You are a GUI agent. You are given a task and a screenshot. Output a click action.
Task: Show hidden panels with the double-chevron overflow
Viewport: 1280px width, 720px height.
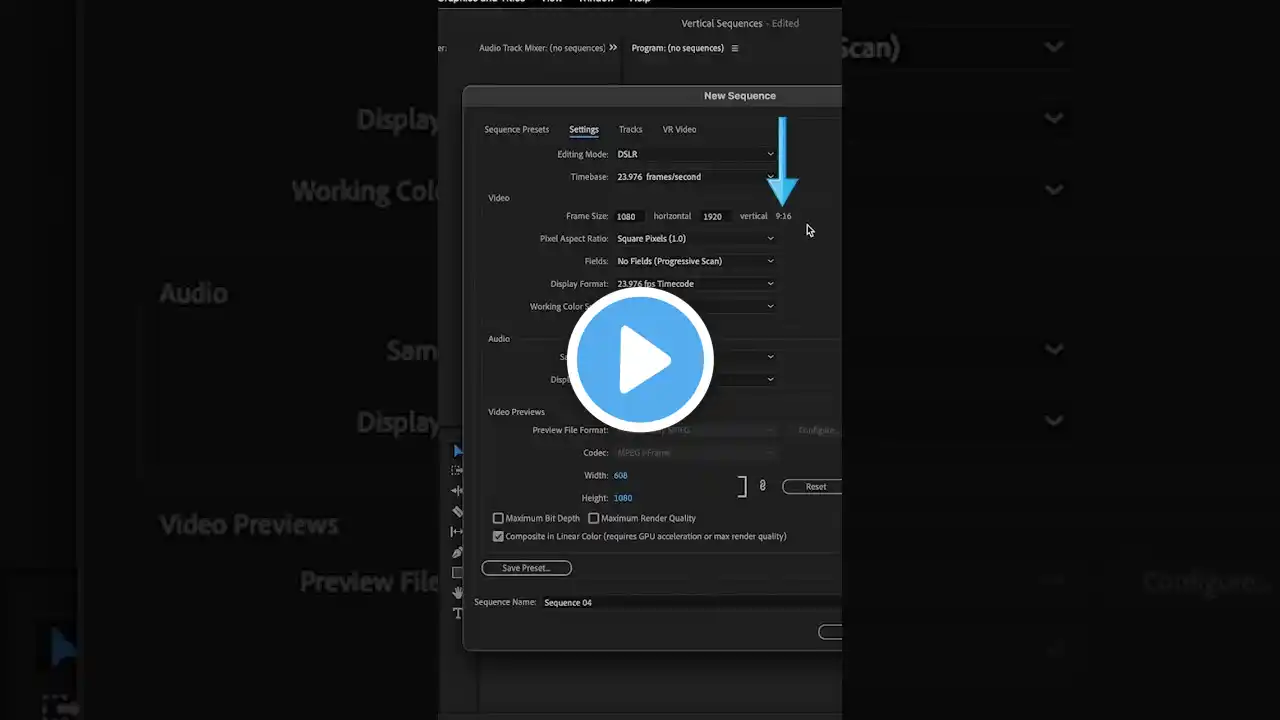(x=613, y=48)
